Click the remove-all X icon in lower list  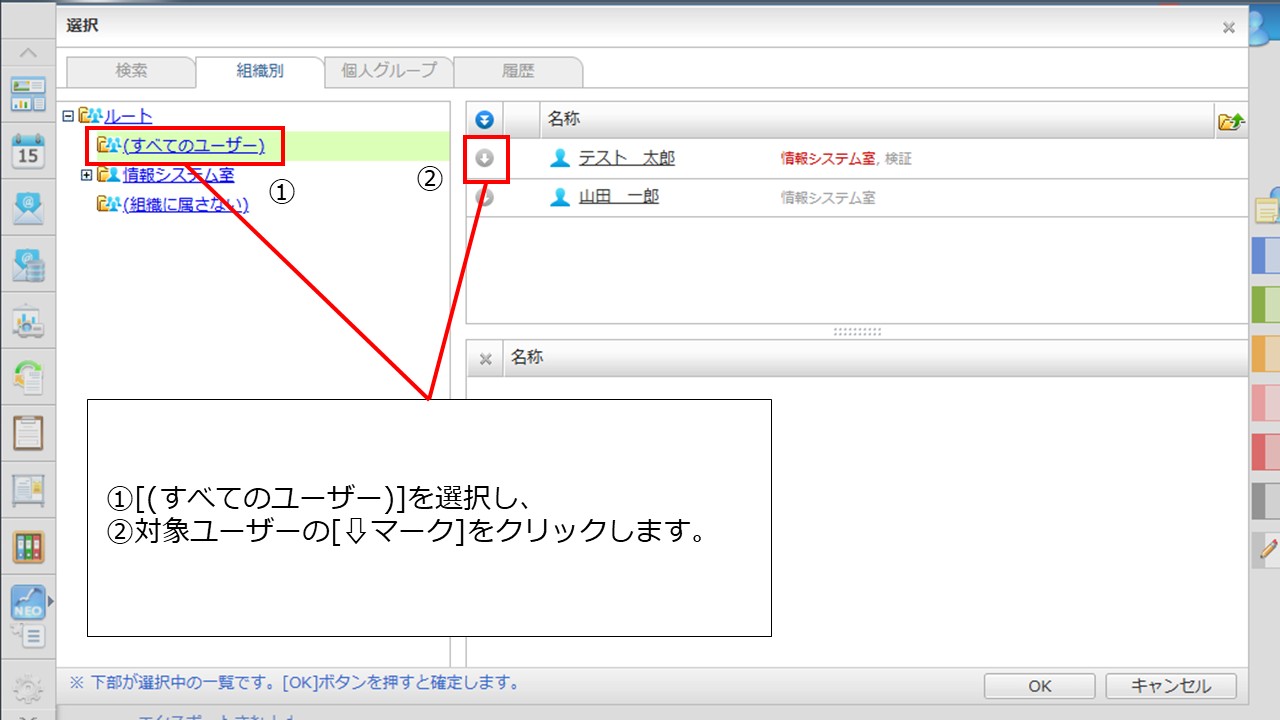click(x=485, y=359)
